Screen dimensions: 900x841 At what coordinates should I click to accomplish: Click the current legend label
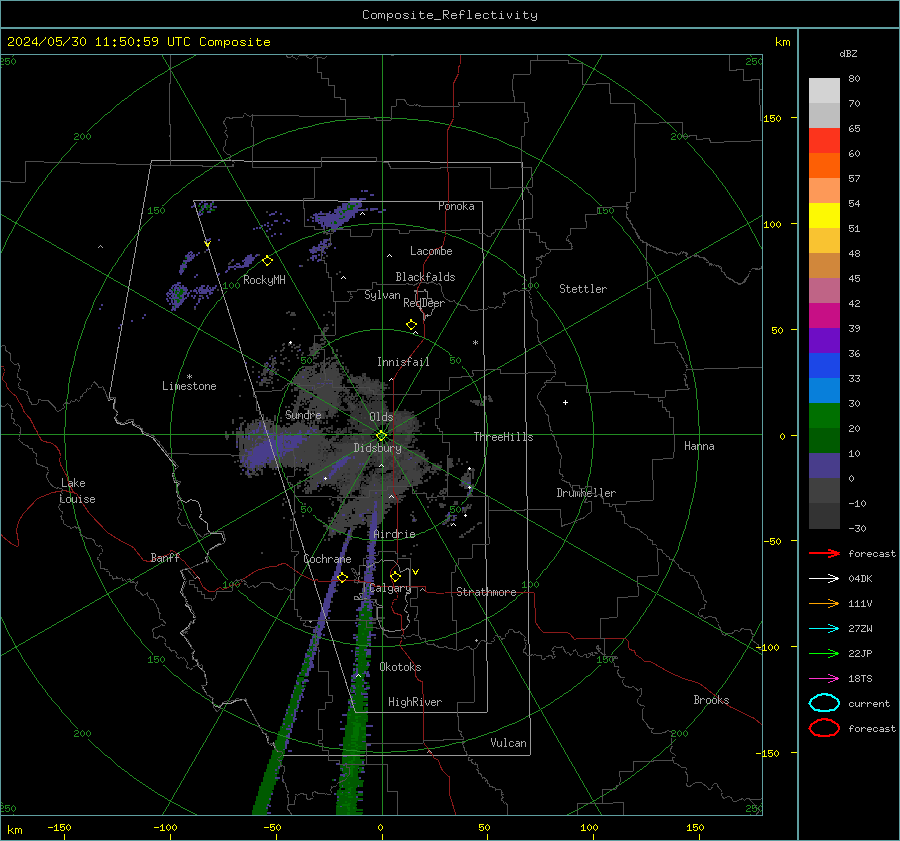(x=869, y=704)
